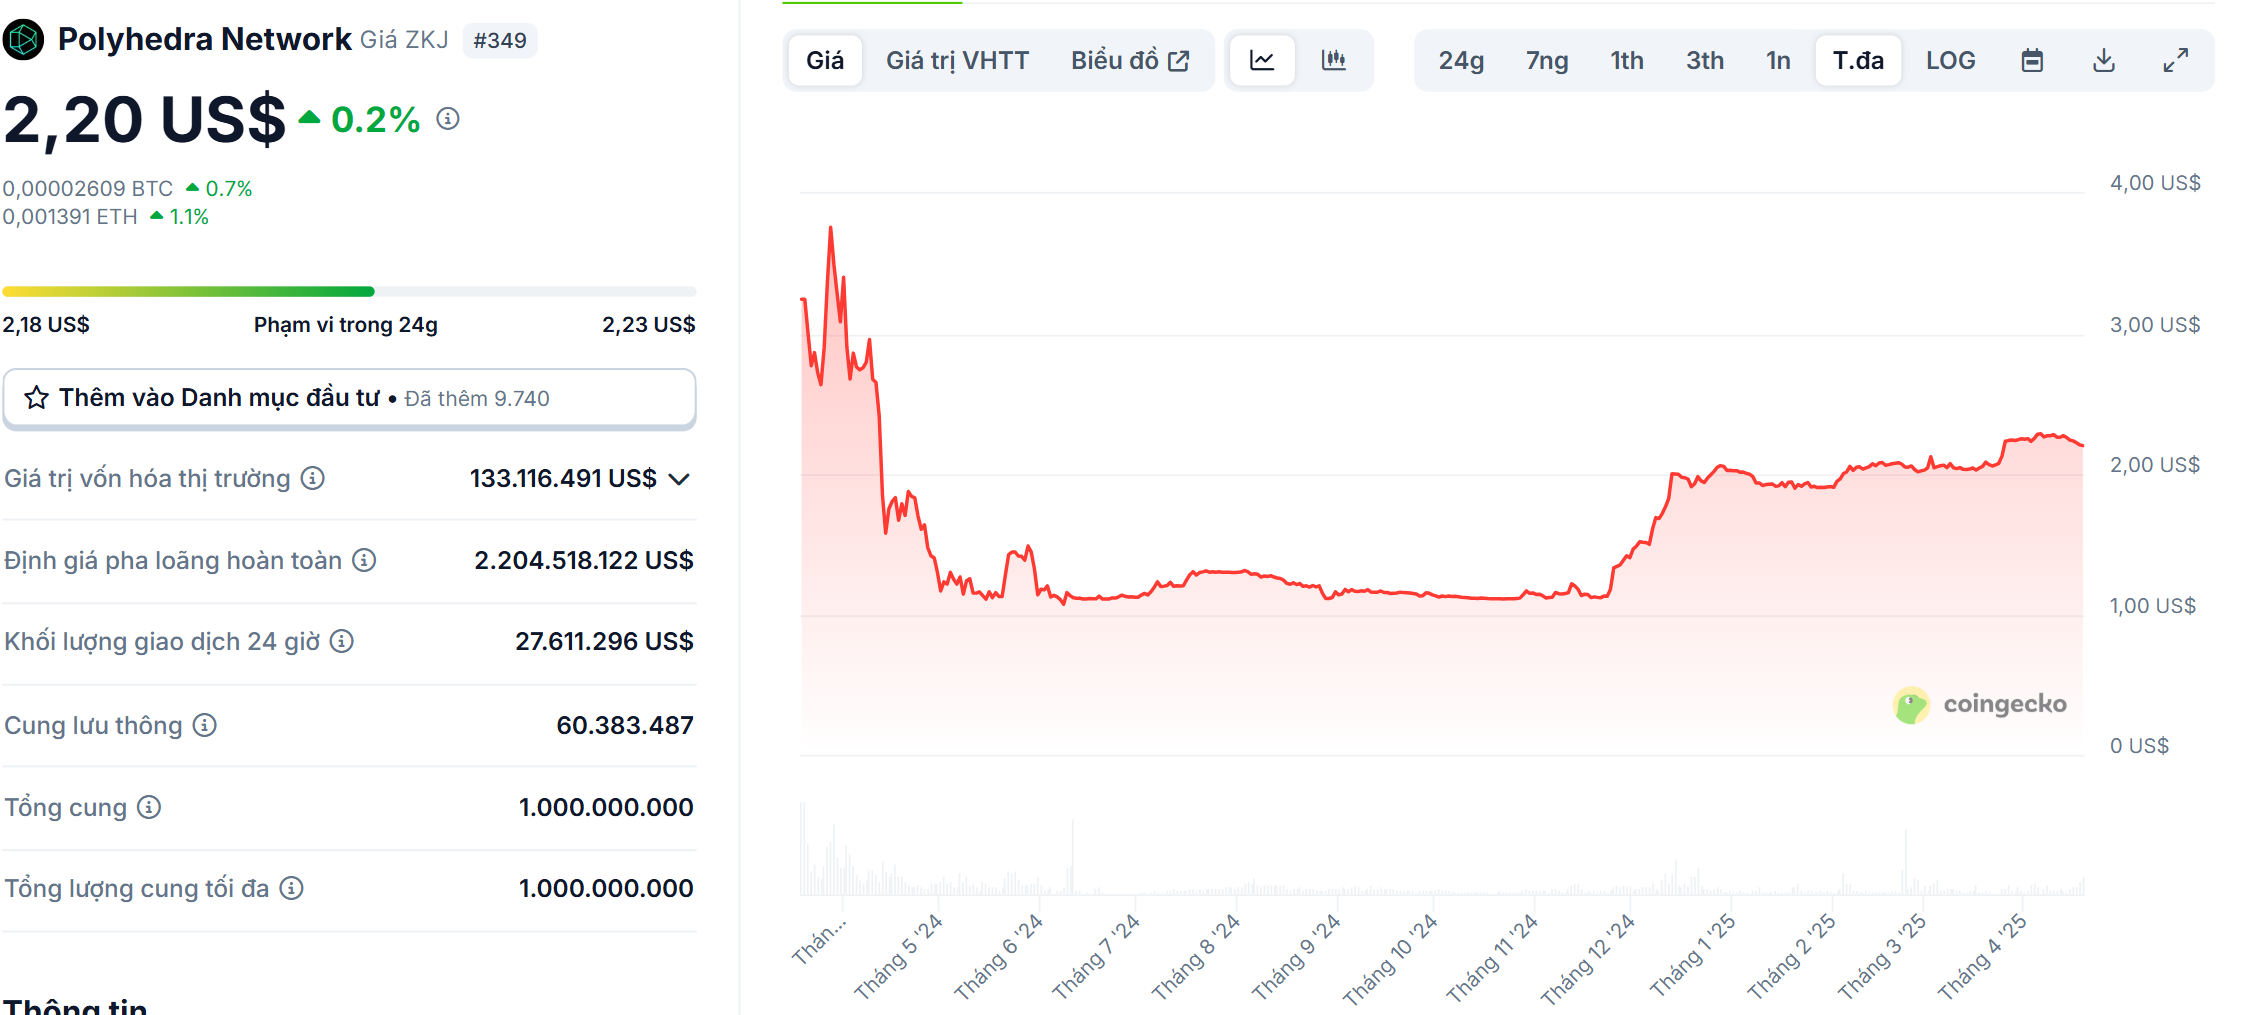Click star icon to add to portfolio
The image size is (2261, 1015).
[37, 398]
